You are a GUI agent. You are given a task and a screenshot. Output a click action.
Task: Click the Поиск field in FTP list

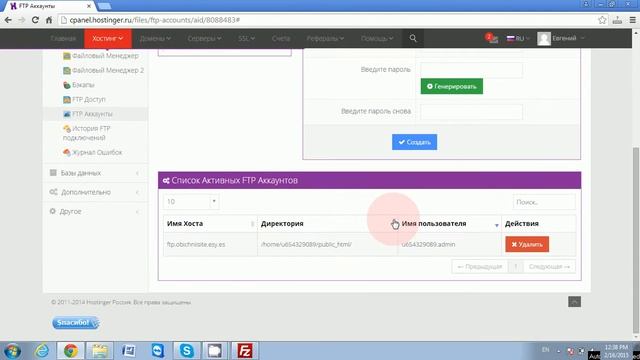coord(544,202)
